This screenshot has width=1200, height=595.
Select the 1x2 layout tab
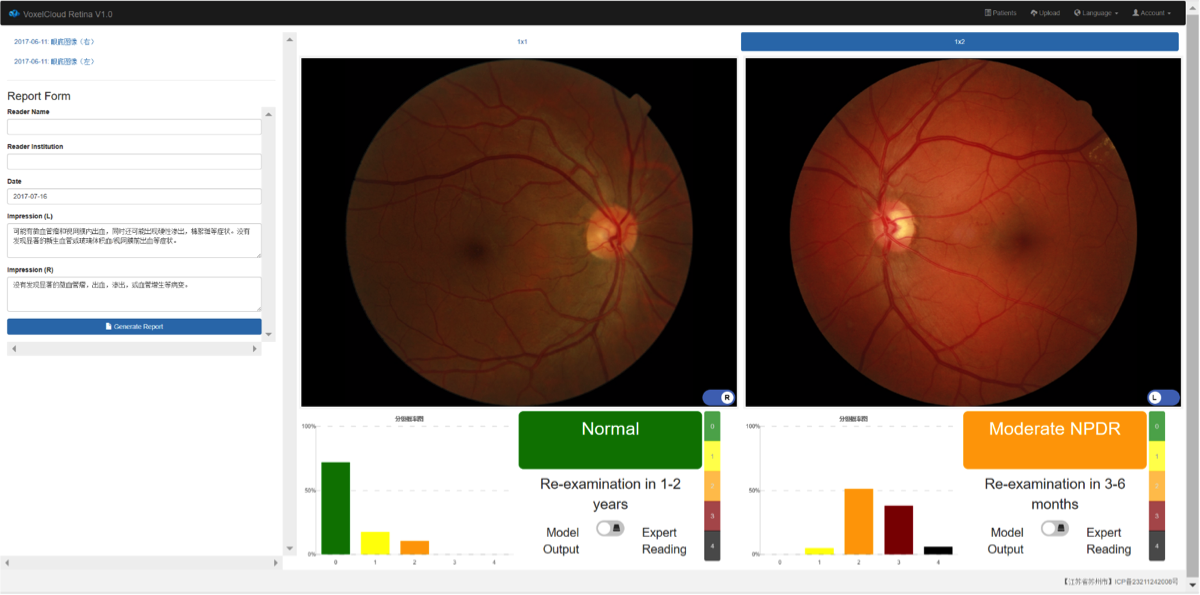click(x=959, y=42)
